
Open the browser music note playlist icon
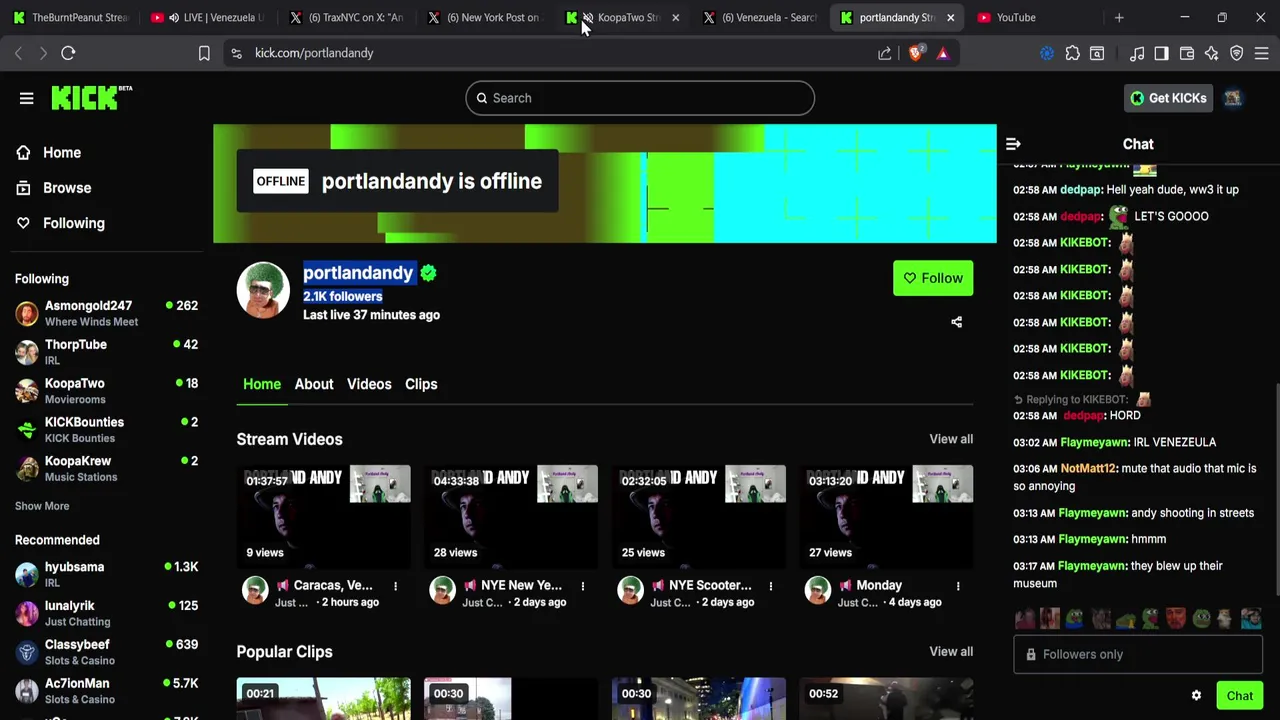click(x=1137, y=53)
